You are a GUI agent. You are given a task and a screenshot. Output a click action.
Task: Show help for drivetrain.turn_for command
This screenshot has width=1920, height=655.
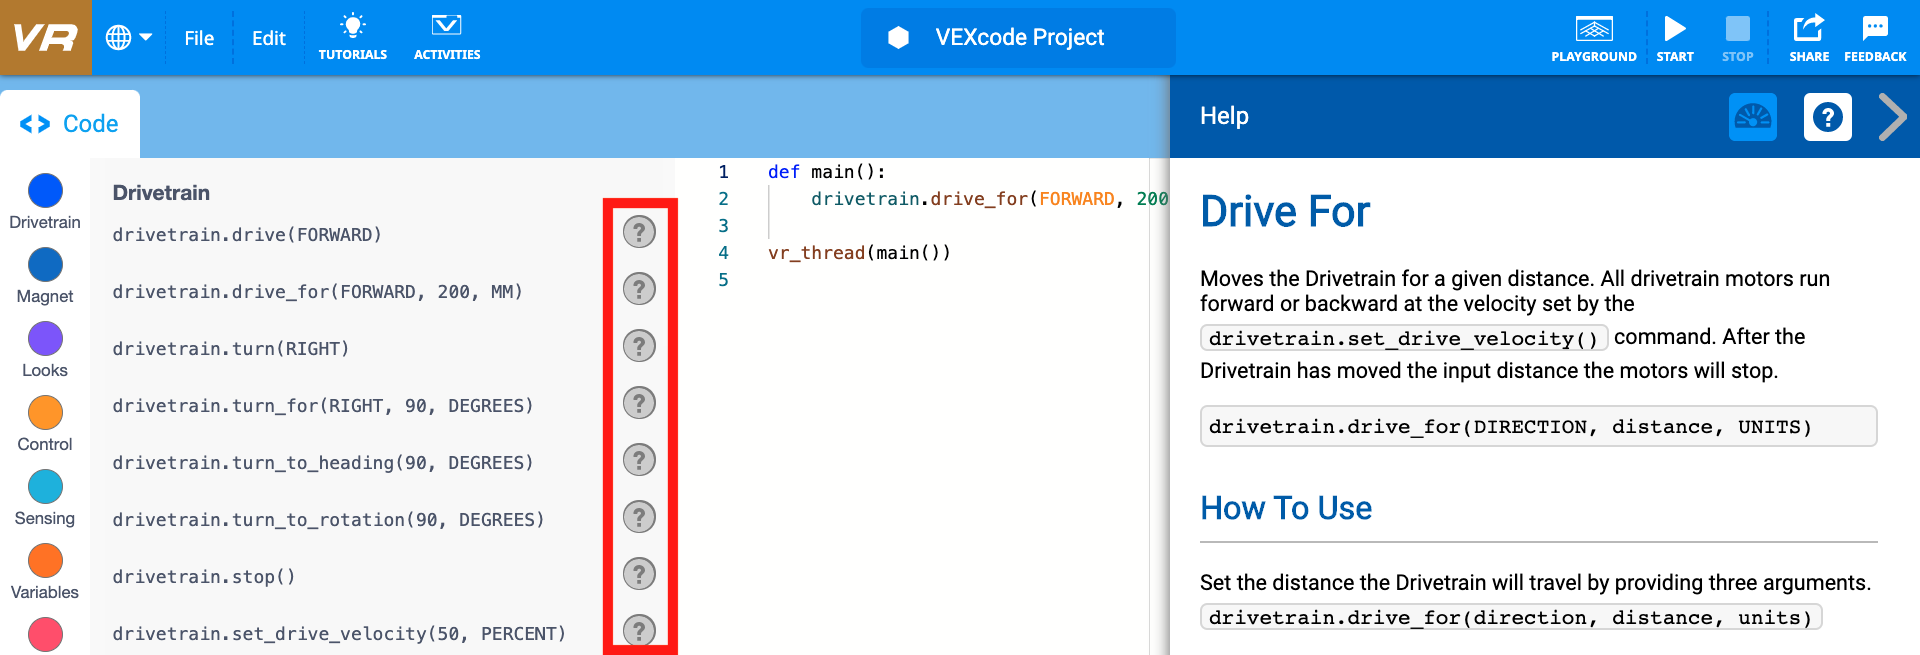639,403
